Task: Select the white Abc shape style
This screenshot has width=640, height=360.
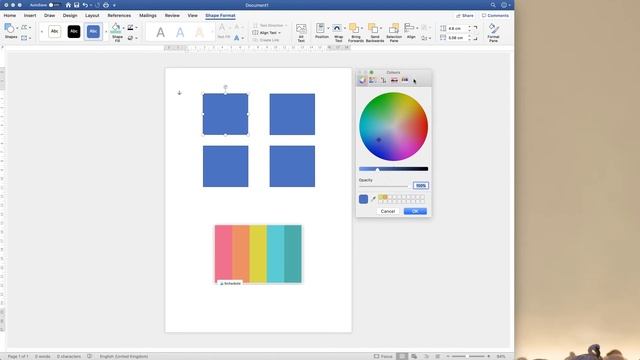Action: [x=54, y=31]
